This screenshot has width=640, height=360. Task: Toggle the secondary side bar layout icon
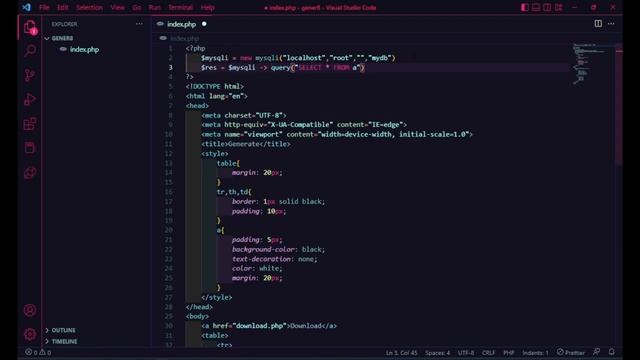[x=547, y=7]
